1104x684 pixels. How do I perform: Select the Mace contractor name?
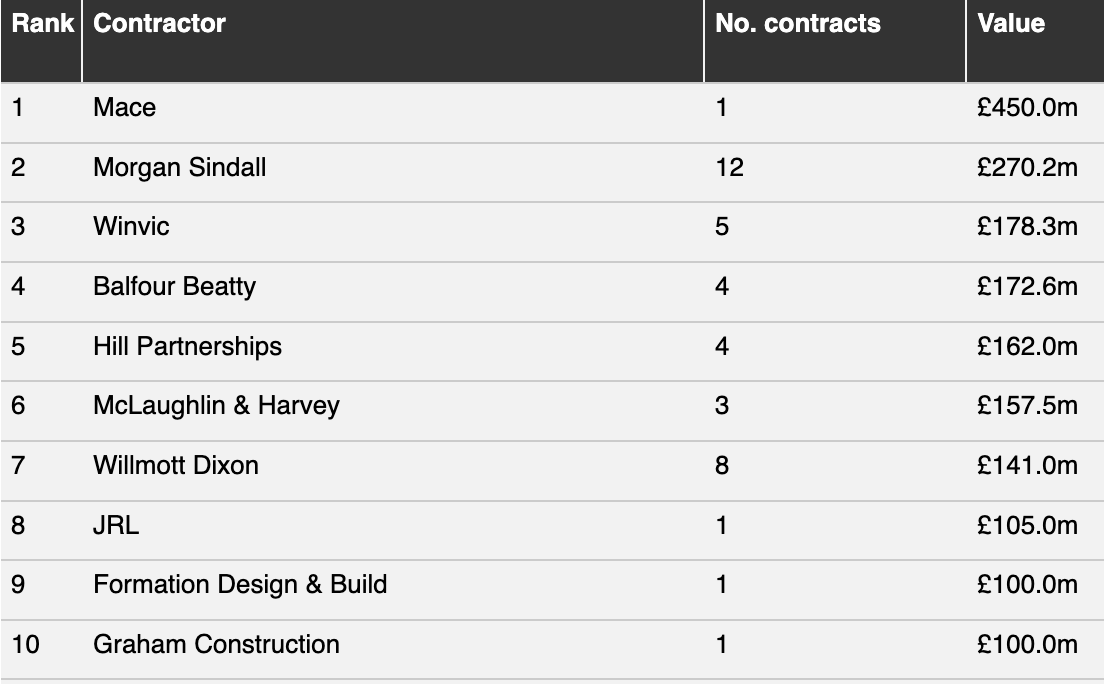124,107
